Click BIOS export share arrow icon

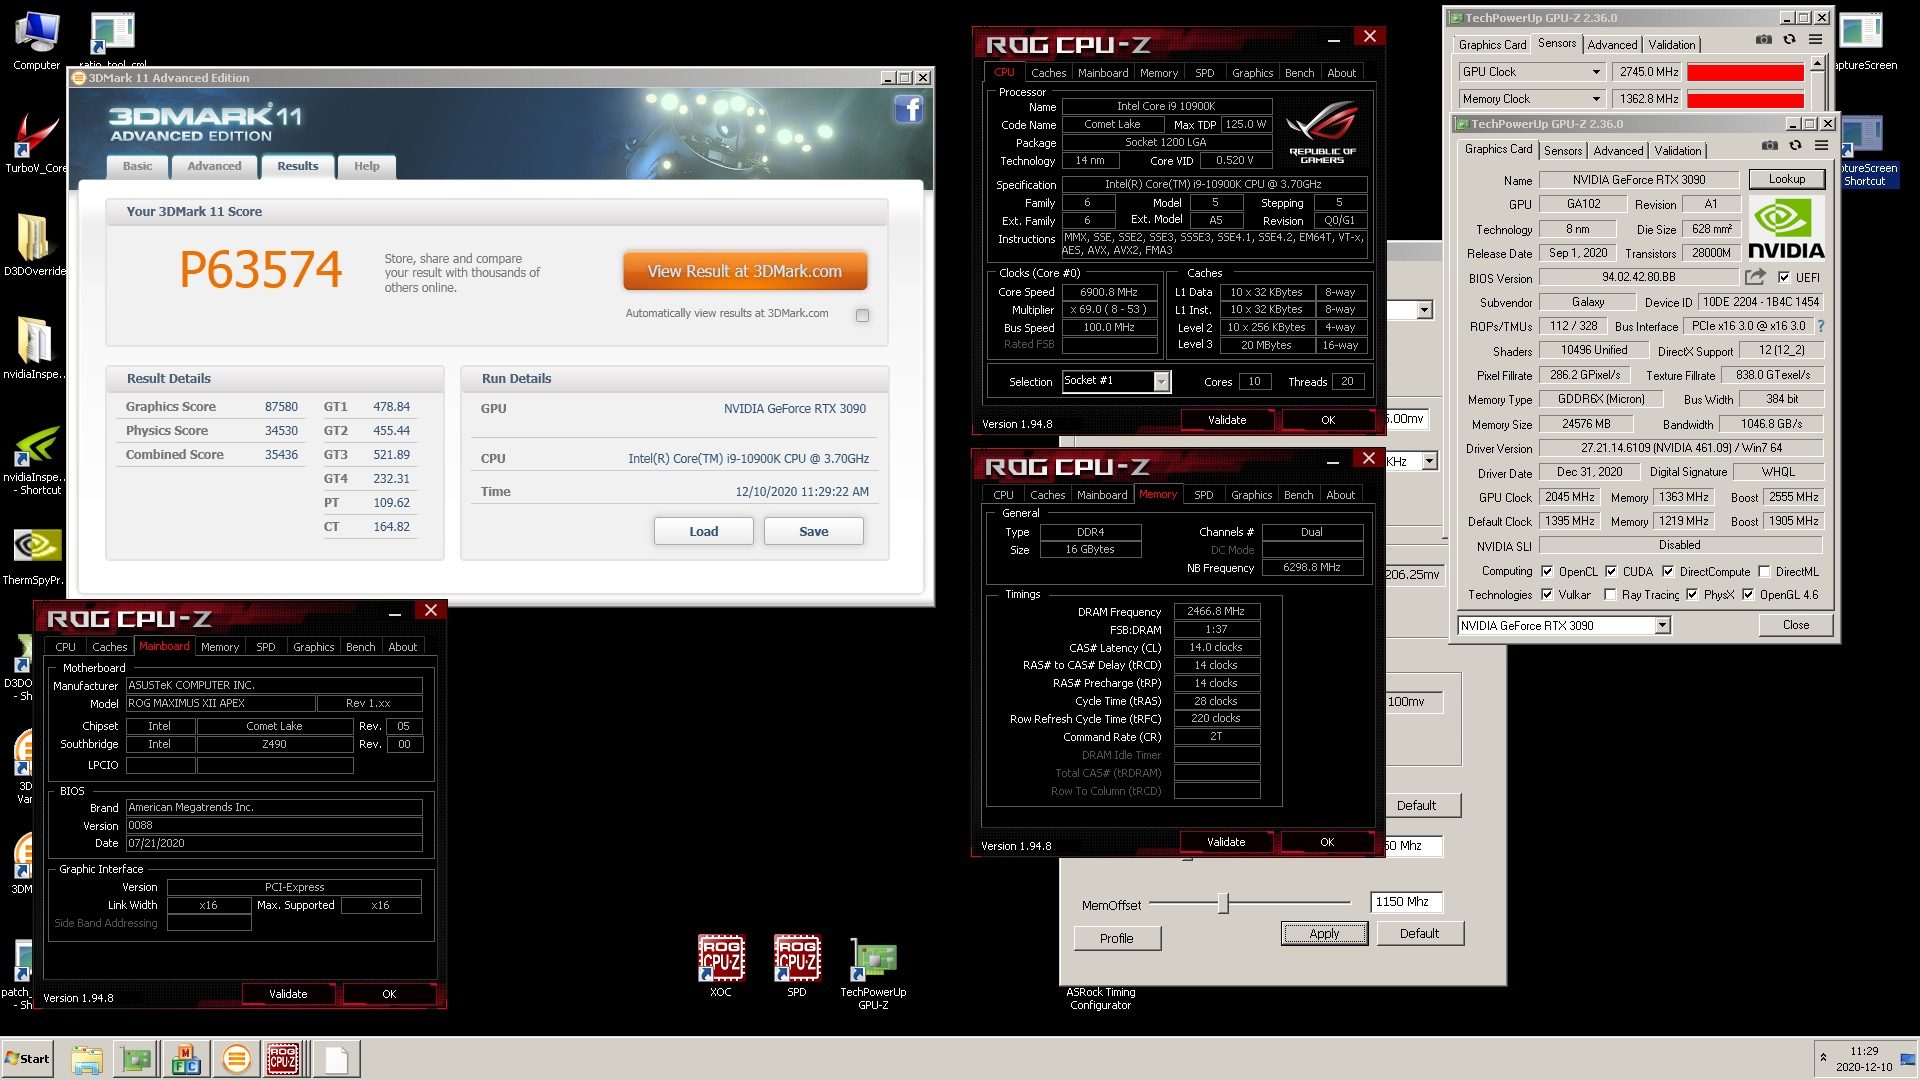click(1755, 277)
